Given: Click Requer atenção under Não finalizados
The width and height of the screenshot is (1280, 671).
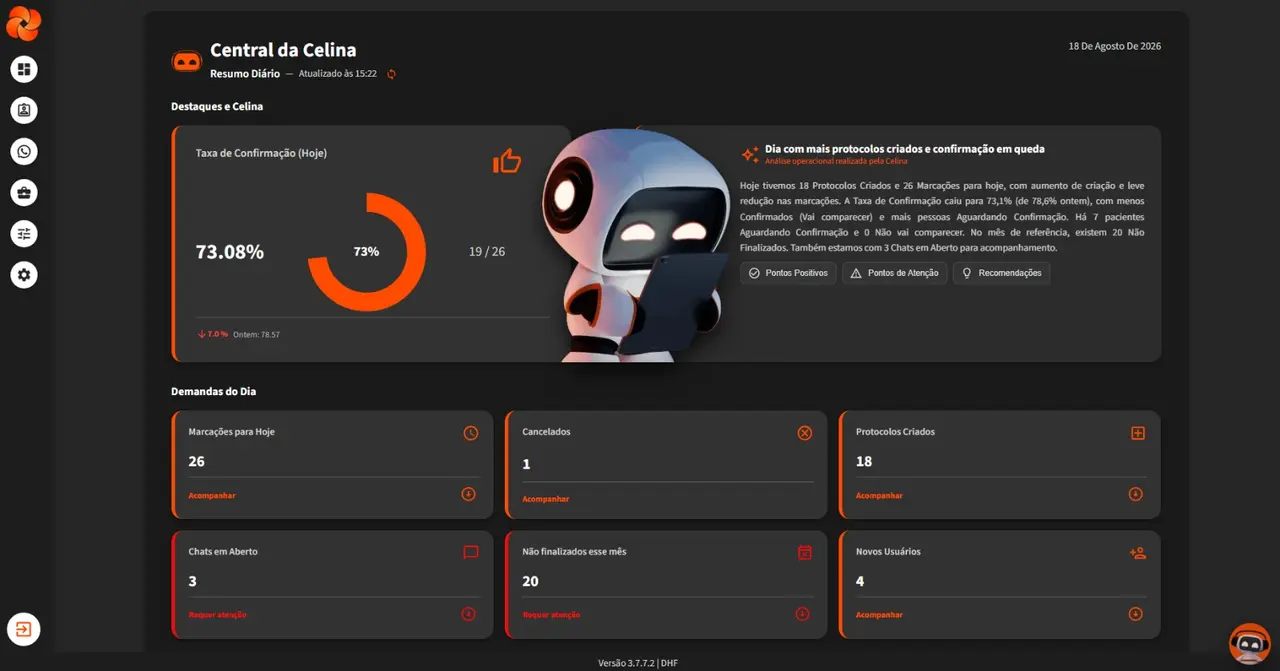Looking at the screenshot, I should click(551, 615).
